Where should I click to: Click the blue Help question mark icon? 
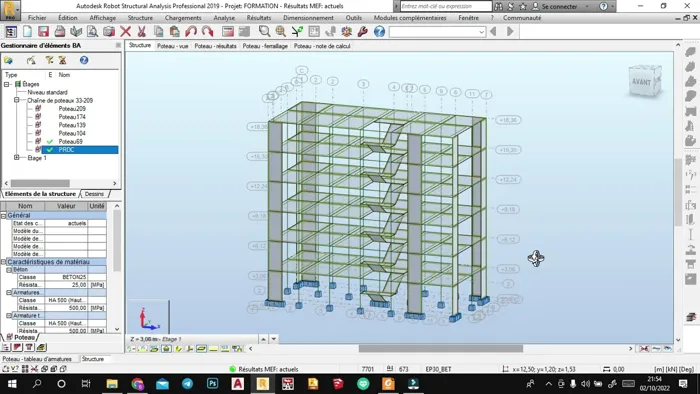[379, 31]
